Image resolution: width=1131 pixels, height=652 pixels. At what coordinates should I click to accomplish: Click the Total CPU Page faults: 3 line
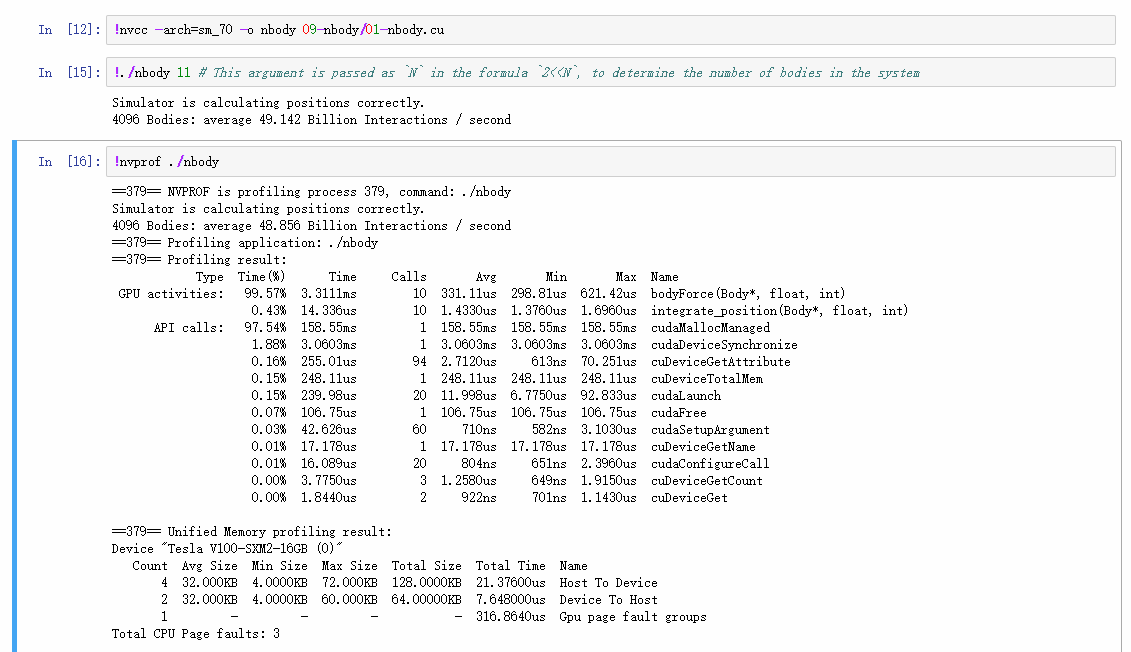tap(195, 634)
